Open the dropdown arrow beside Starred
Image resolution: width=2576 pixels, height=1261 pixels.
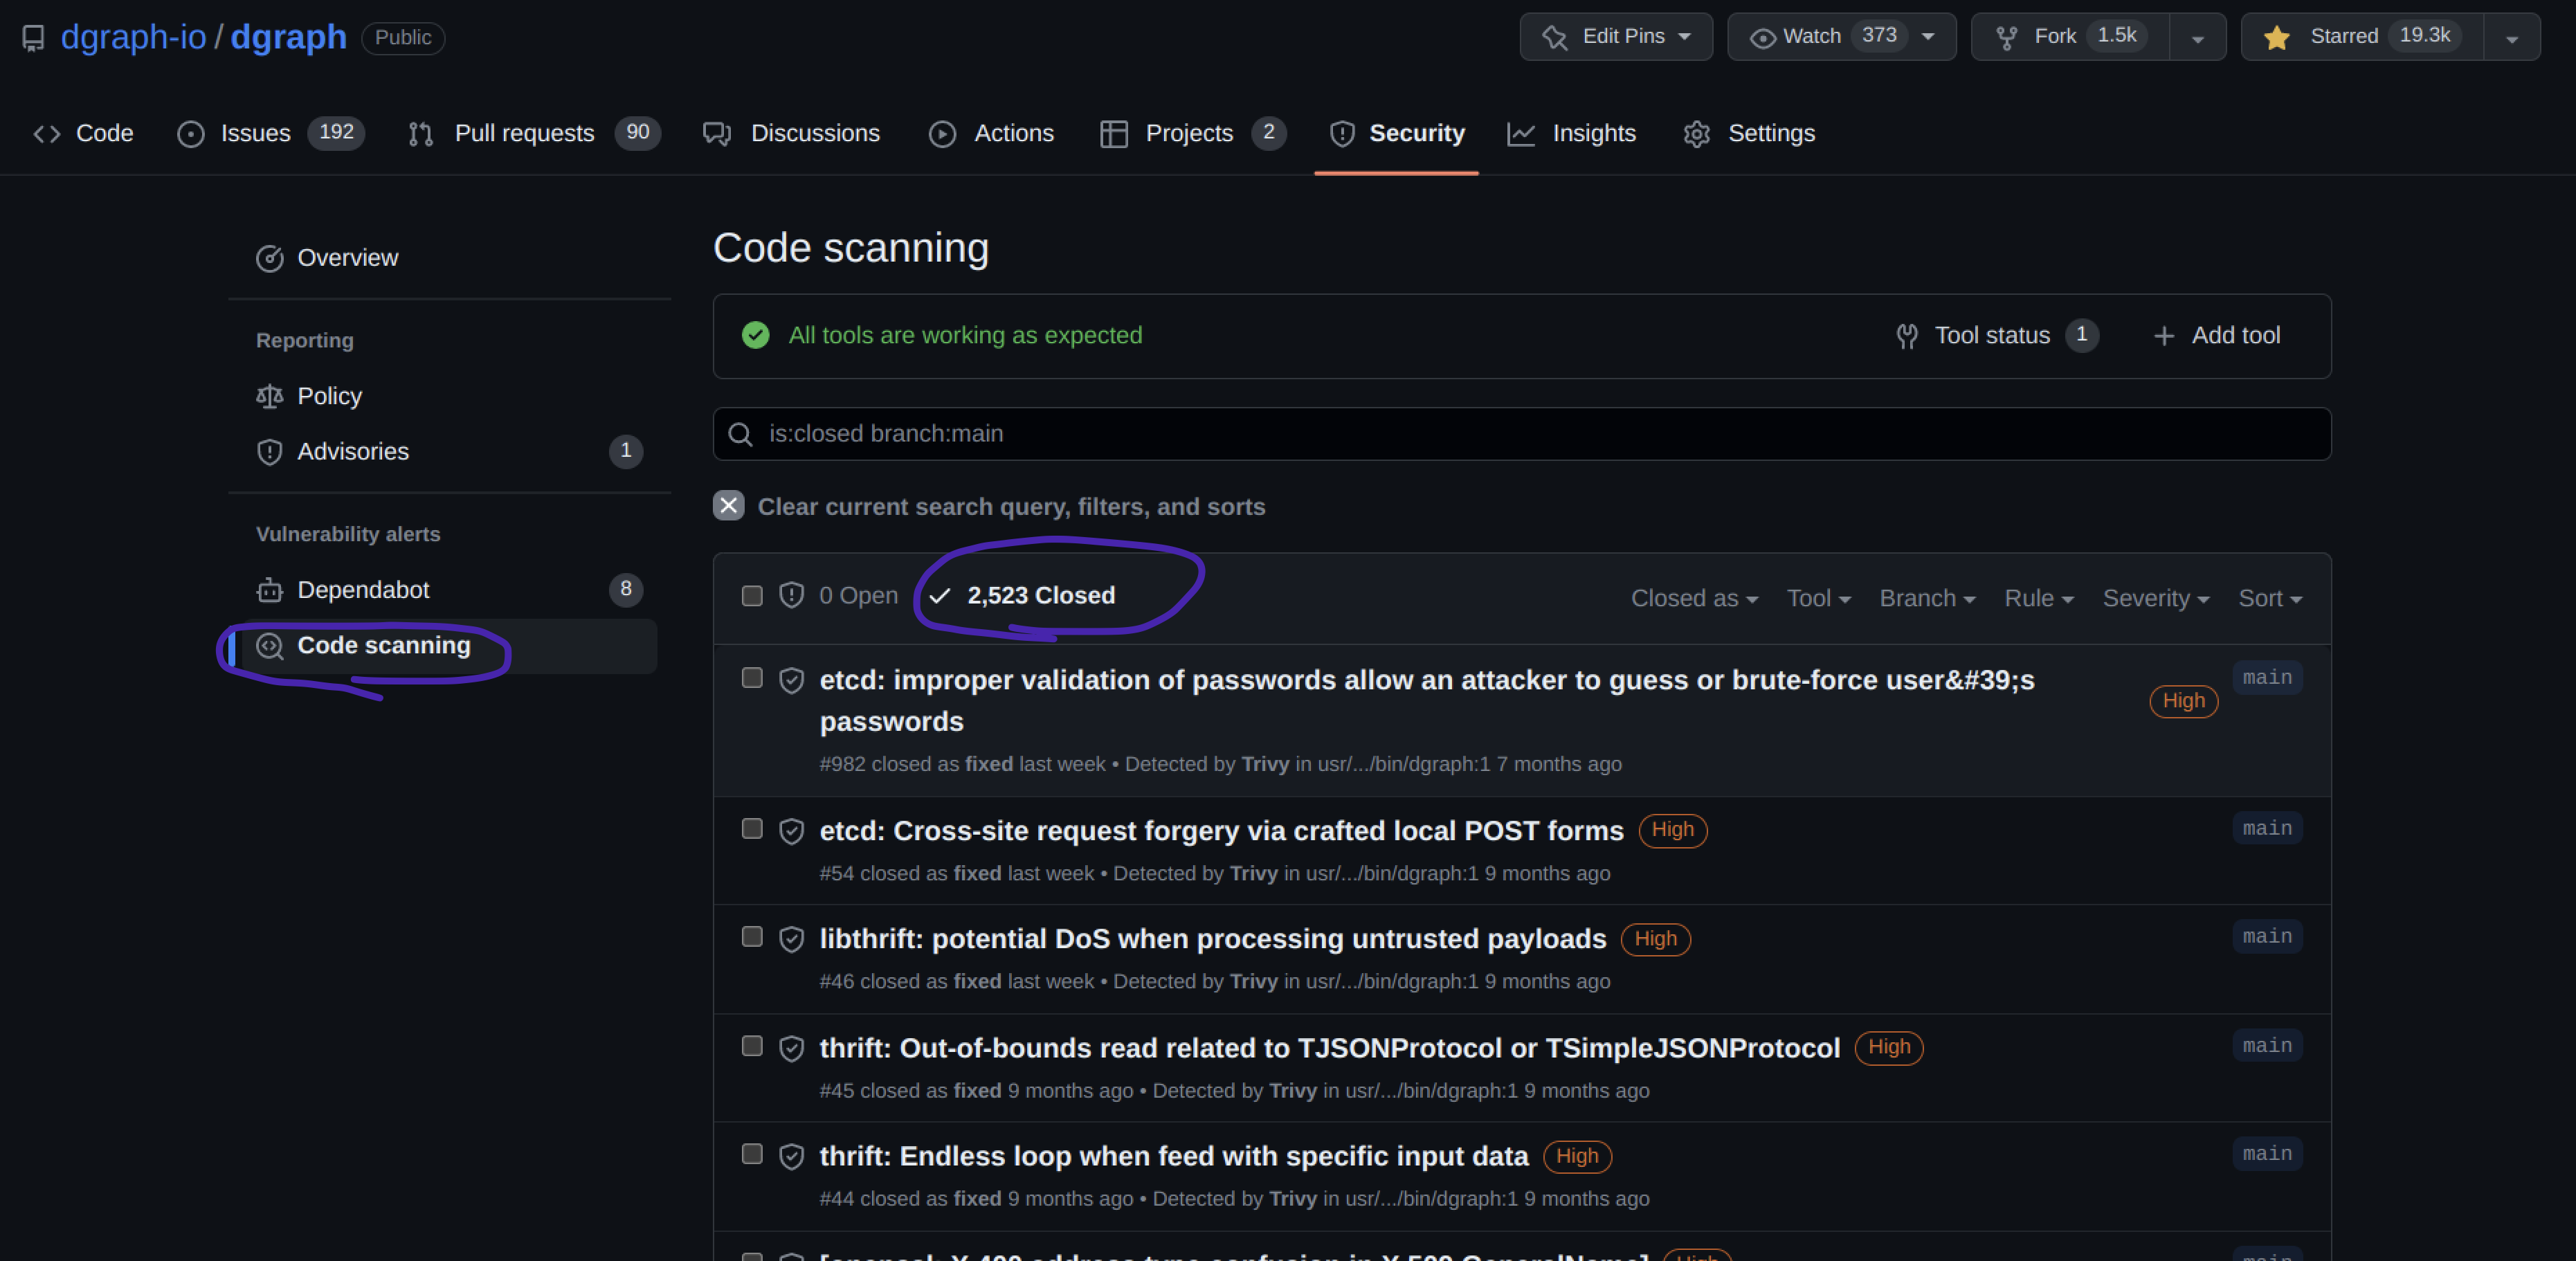2511,38
